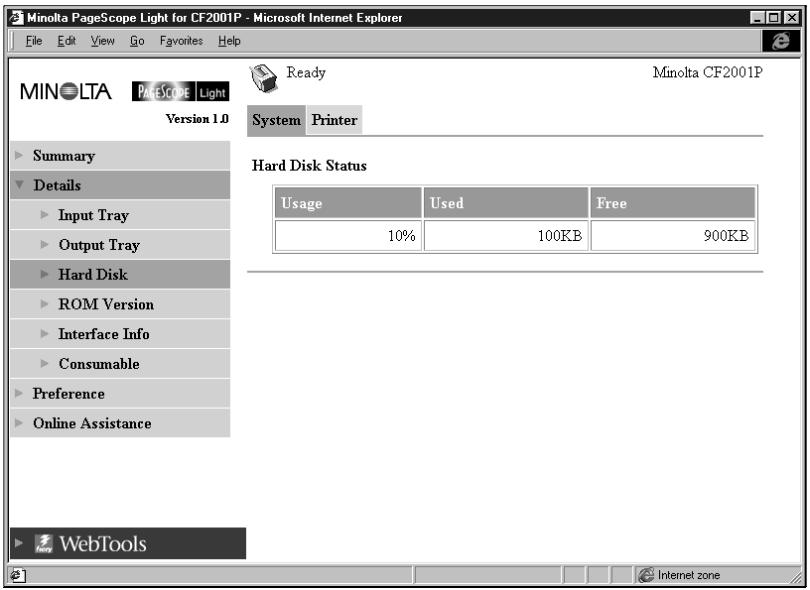
Task: Click the arrow beside Hard Disk
Action: 44,274
